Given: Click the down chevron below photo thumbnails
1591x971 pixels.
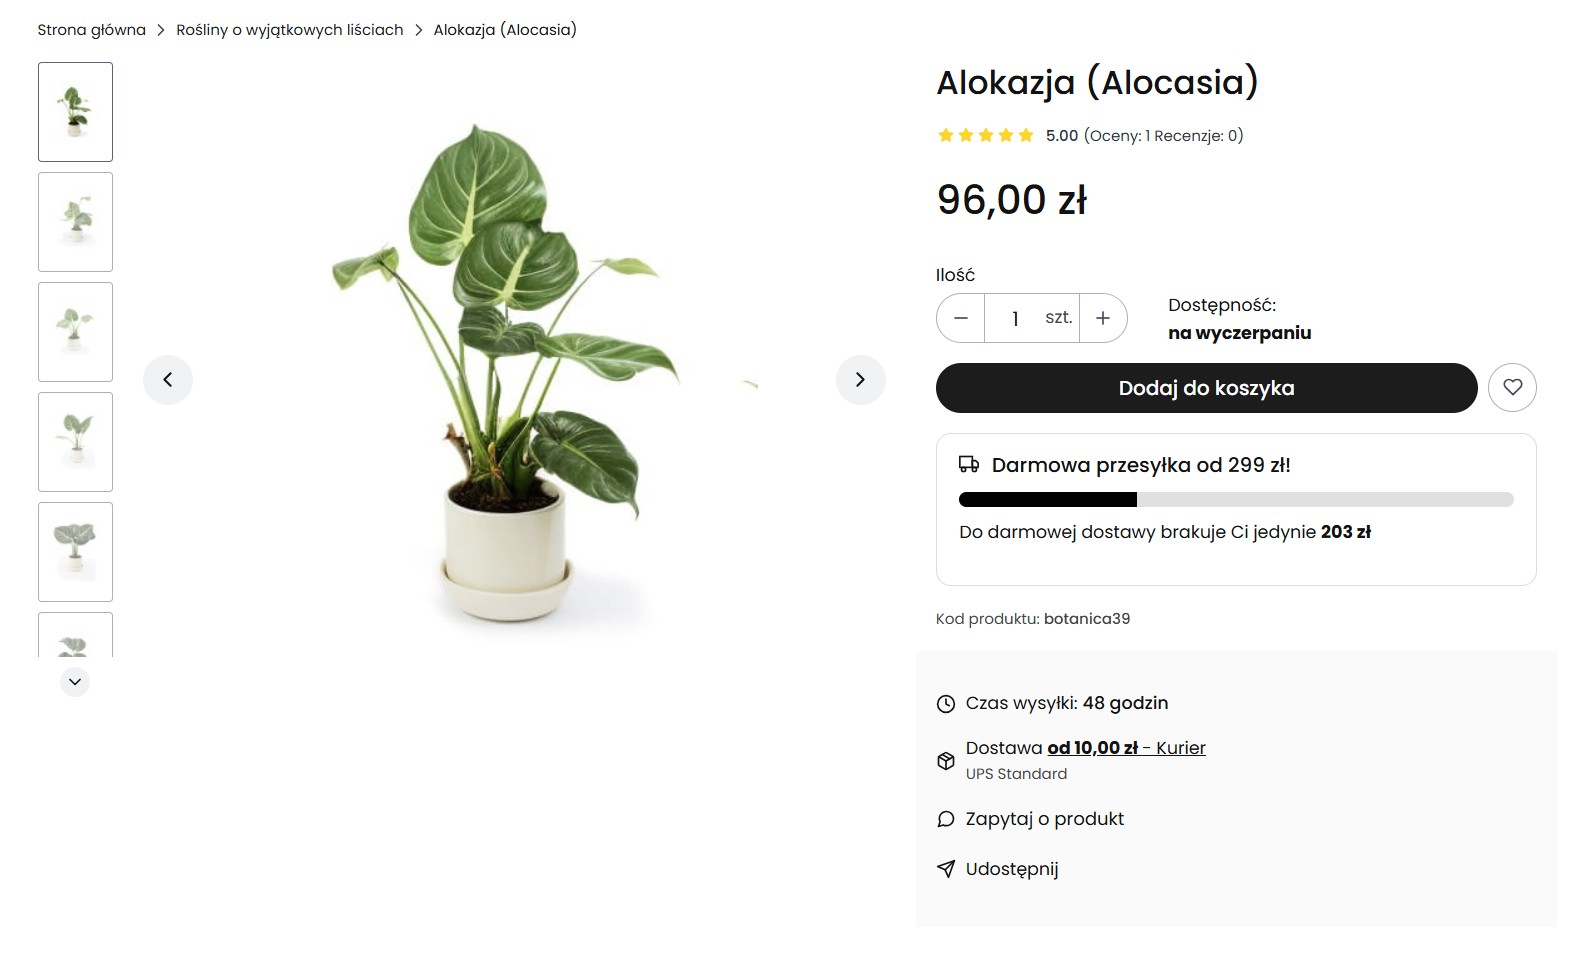Looking at the screenshot, I should 74,681.
